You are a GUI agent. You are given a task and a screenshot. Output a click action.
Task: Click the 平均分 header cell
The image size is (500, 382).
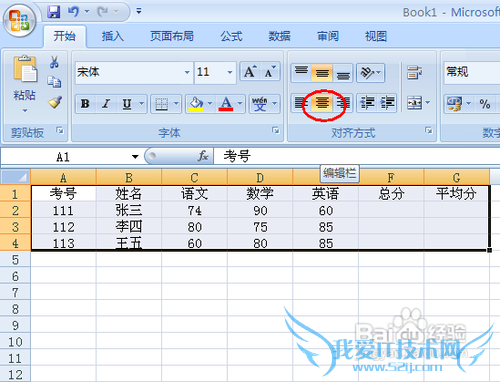[x=456, y=194]
